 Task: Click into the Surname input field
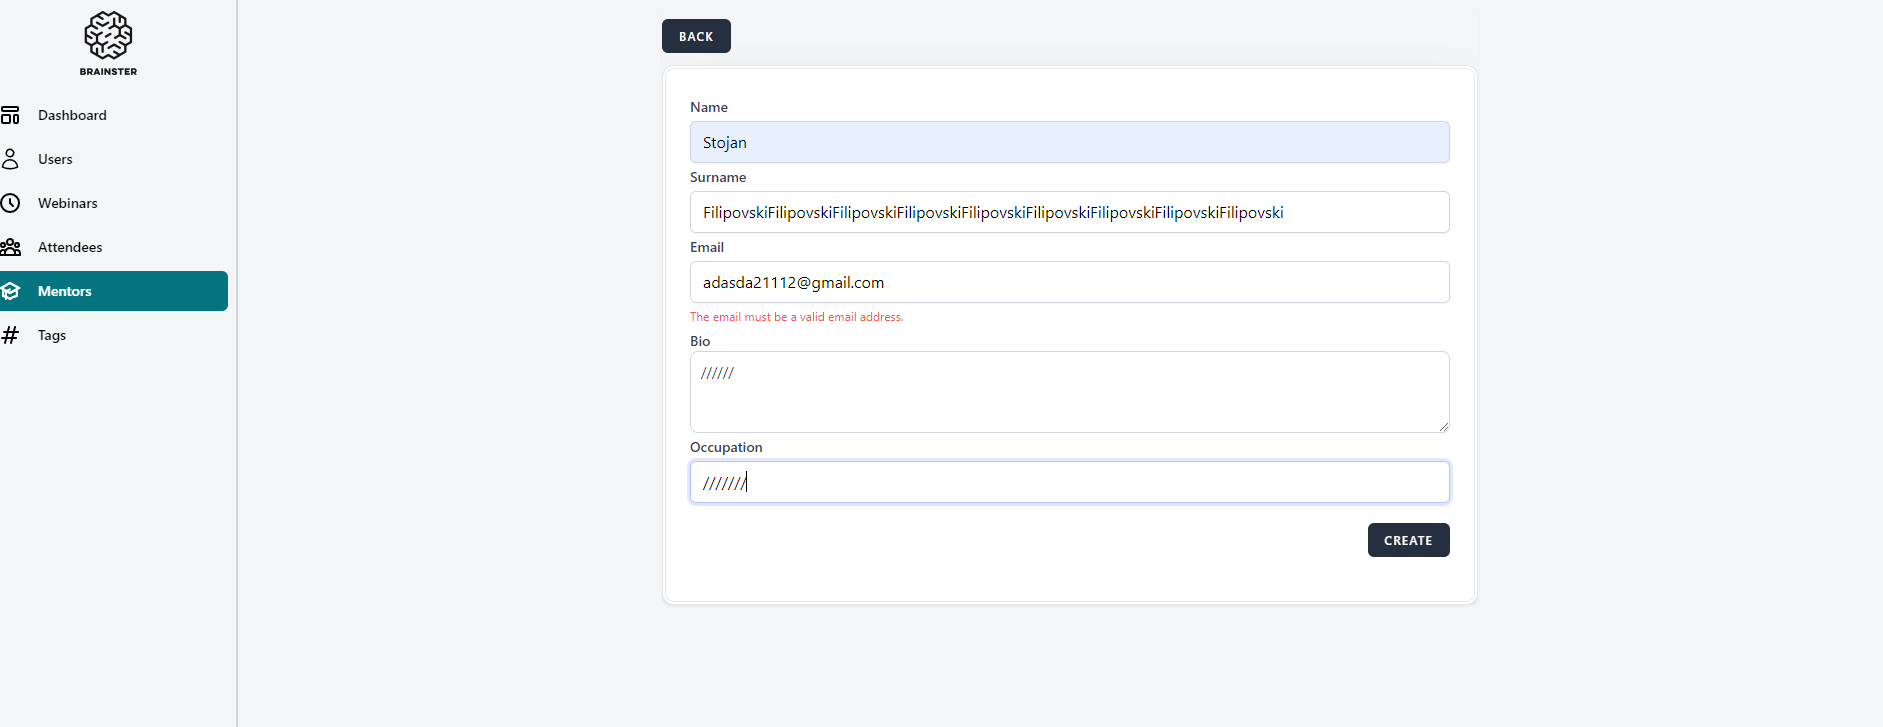pyautogui.click(x=1069, y=212)
